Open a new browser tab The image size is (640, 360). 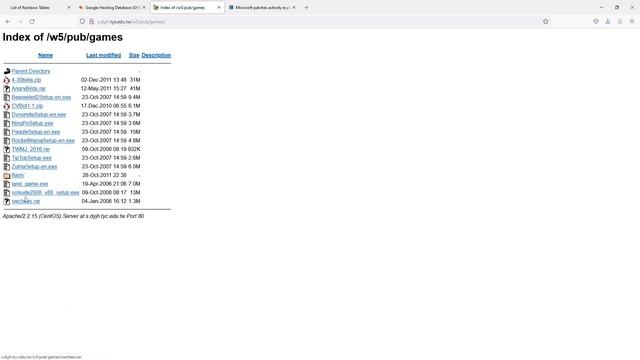point(307,7)
